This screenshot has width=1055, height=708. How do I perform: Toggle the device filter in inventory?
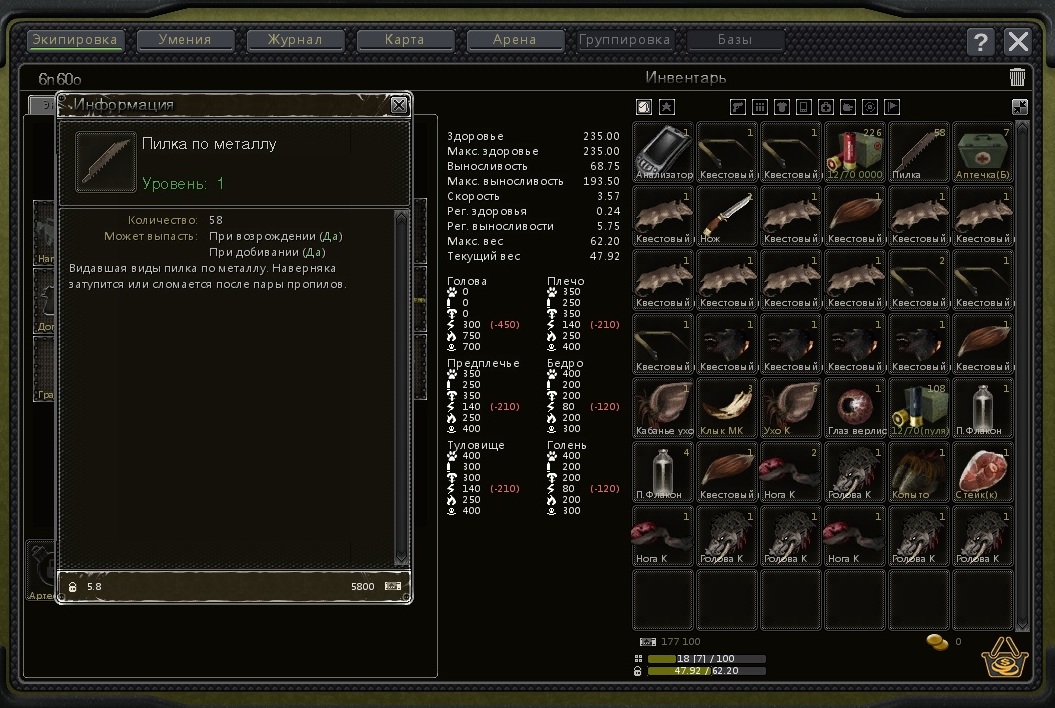tap(804, 107)
